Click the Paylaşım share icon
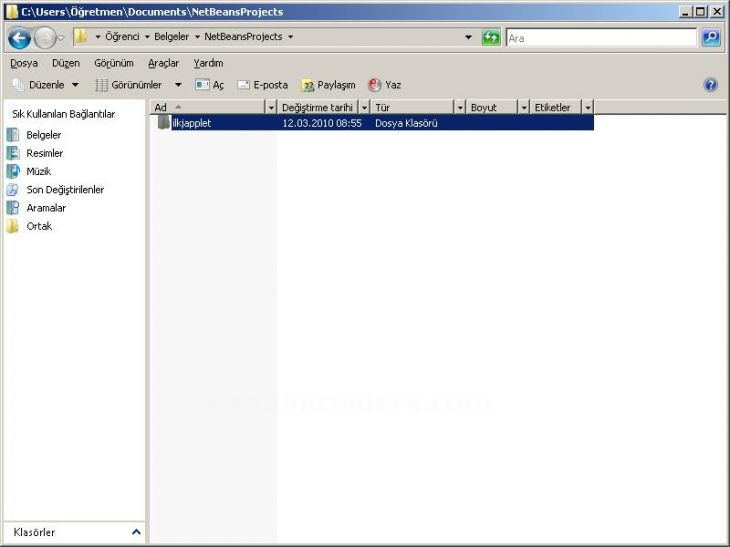 point(308,85)
